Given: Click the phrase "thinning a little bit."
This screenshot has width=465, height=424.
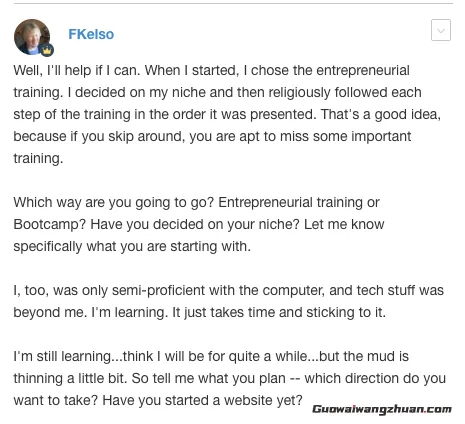Looking at the screenshot, I should 70,379.
